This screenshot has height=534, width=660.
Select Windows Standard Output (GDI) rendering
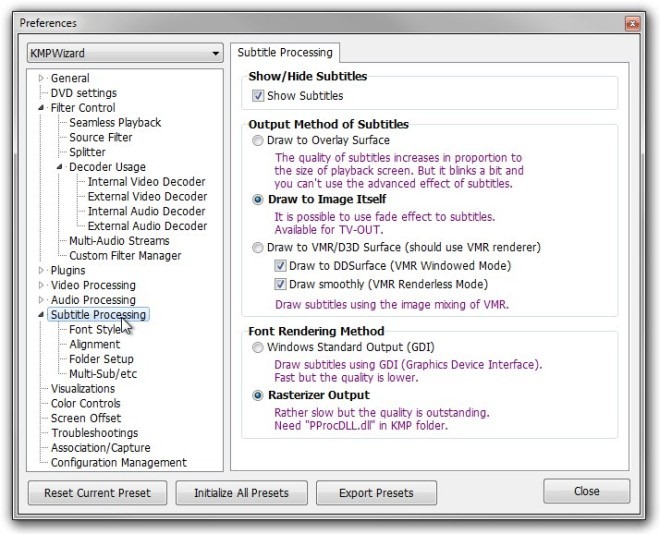[x=259, y=347]
